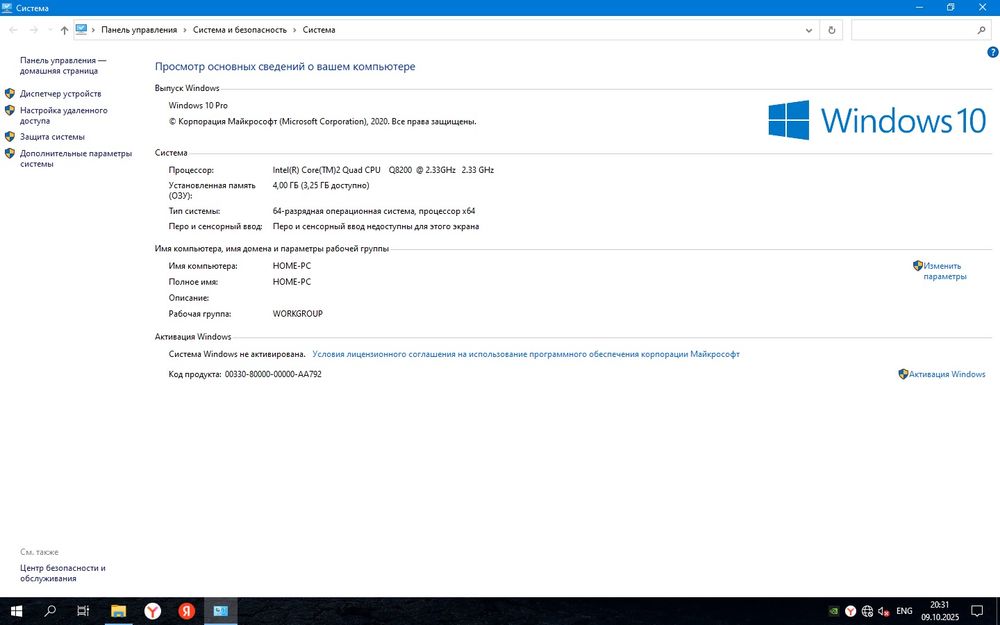Image resolution: width=1000 pixels, height=625 pixels.
Task: Click the Back navigation arrow
Action: (x=13, y=30)
